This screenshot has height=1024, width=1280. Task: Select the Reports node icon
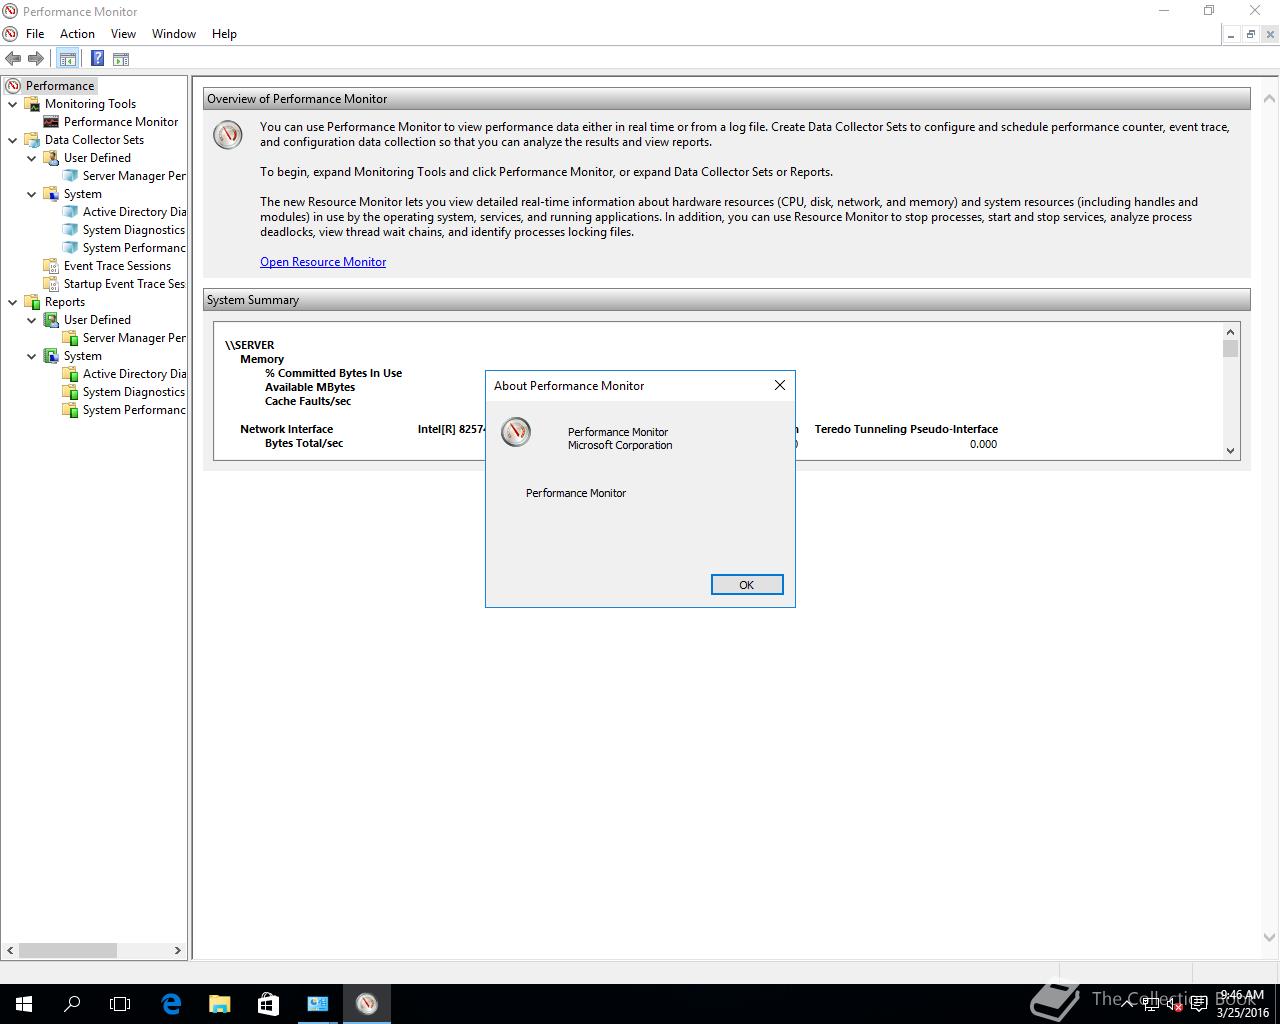[x=32, y=302]
